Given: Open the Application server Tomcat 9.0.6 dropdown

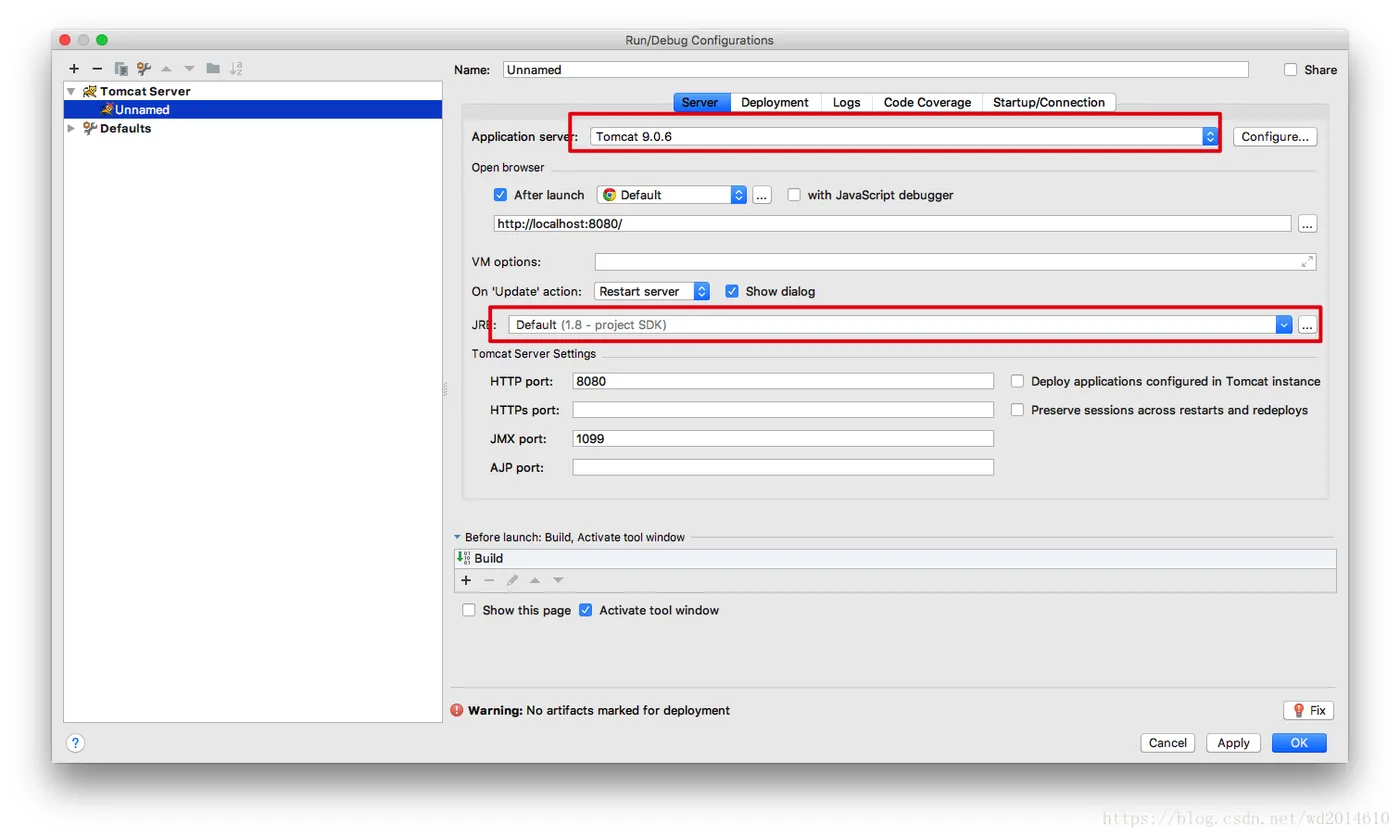Looking at the screenshot, I should [x=904, y=136].
